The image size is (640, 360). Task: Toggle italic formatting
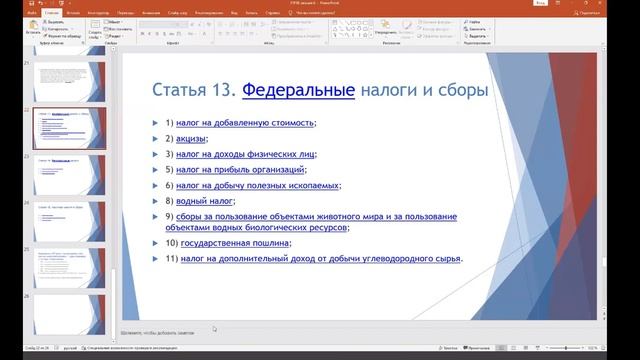(149, 34)
